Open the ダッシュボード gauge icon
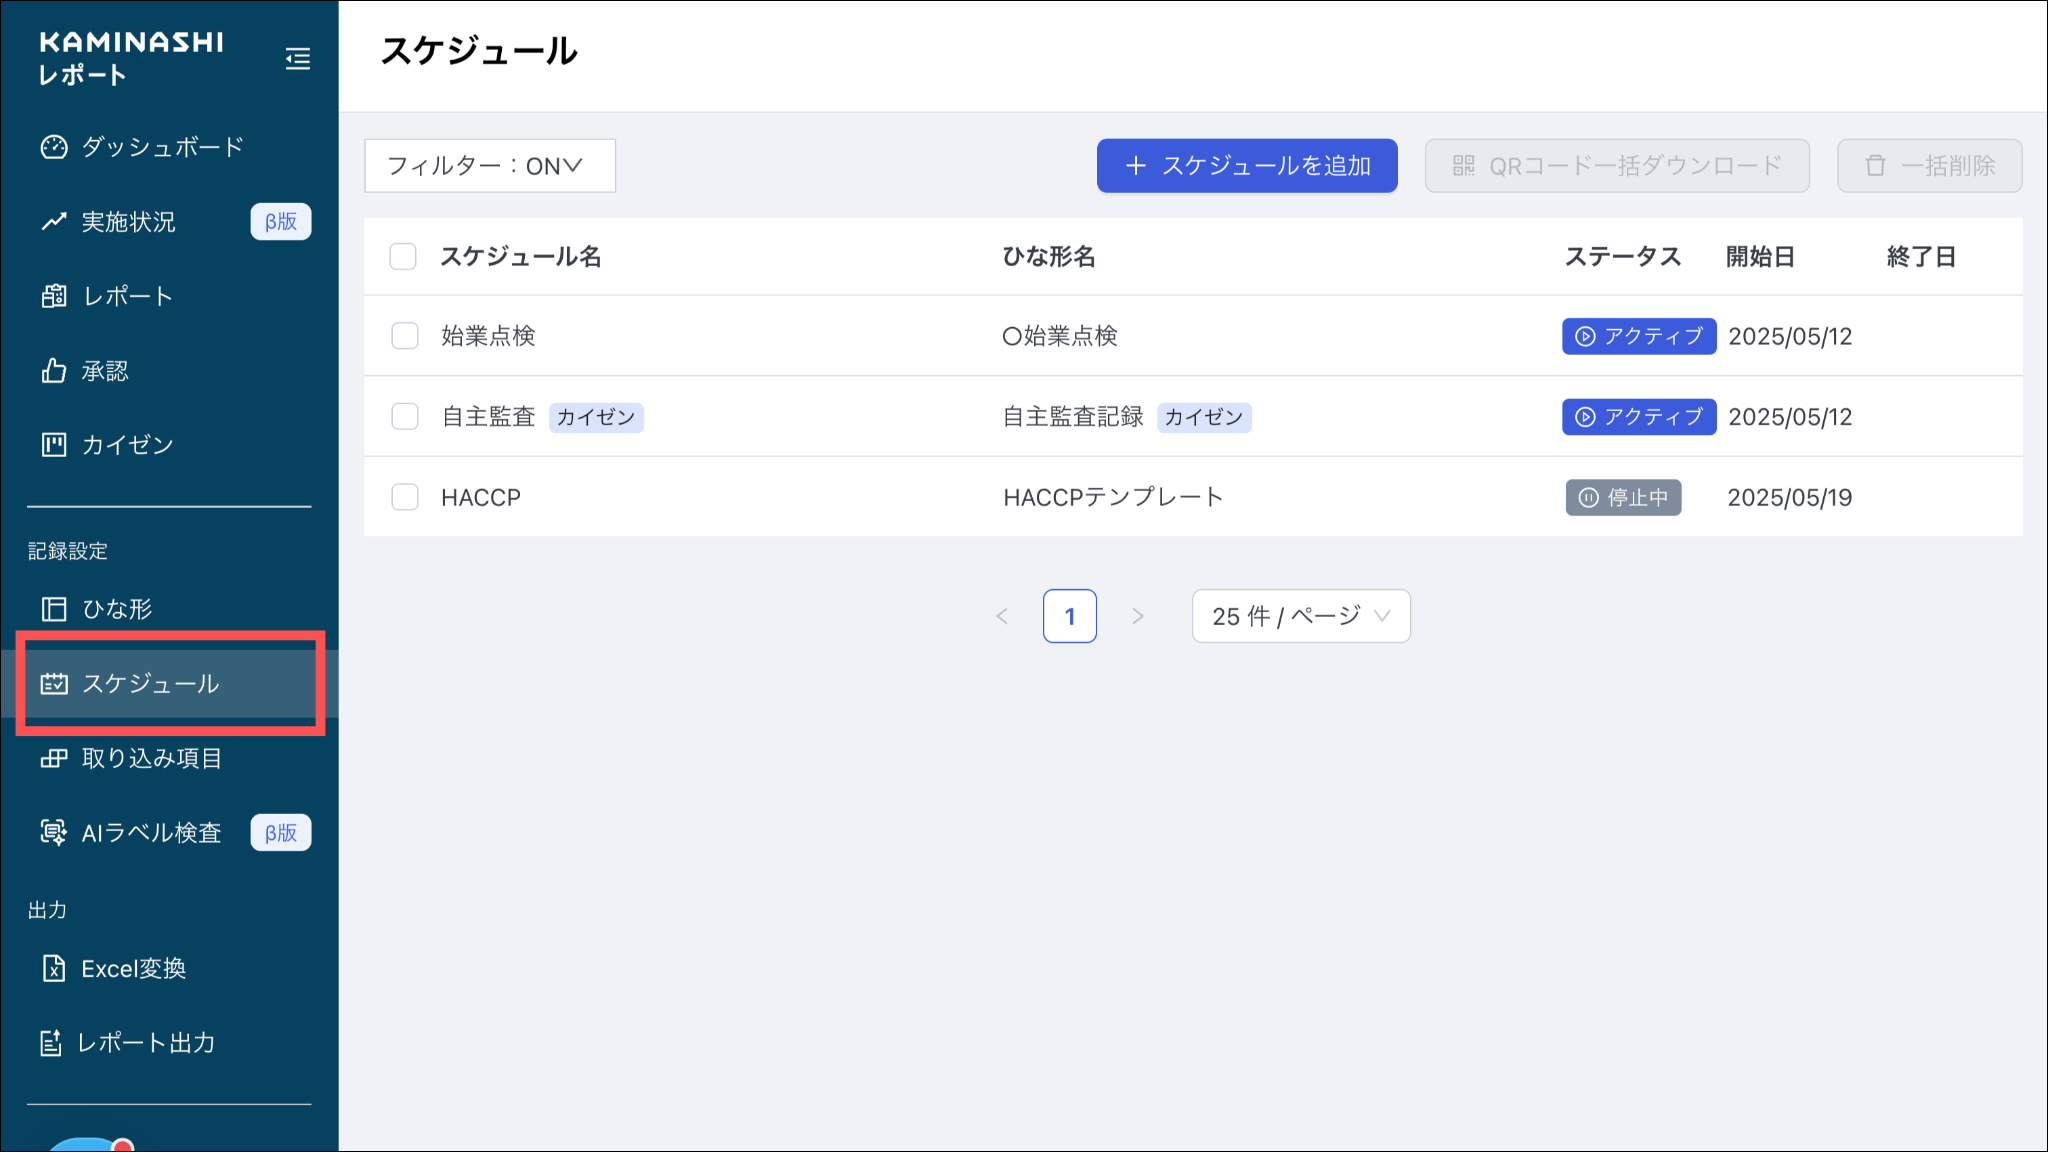Viewport: 2048px width, 1152px height. pyautogui.click(x=54, y=147)
